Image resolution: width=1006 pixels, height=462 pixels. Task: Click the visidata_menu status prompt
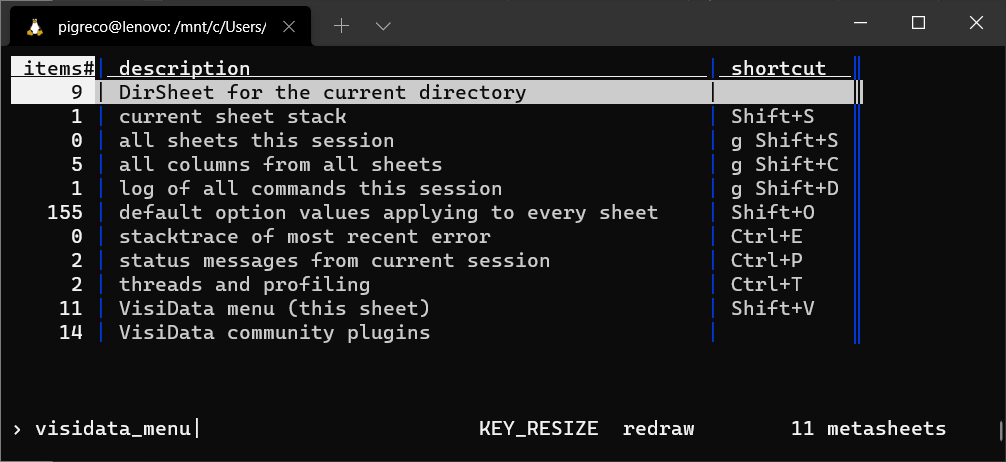112,429
